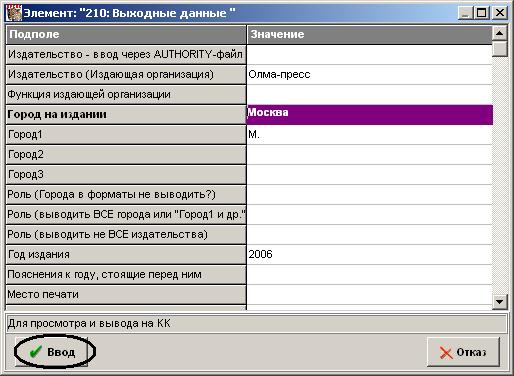Select the Город1 row label
This screenshot has height=376, width=514.
point(126,134)
